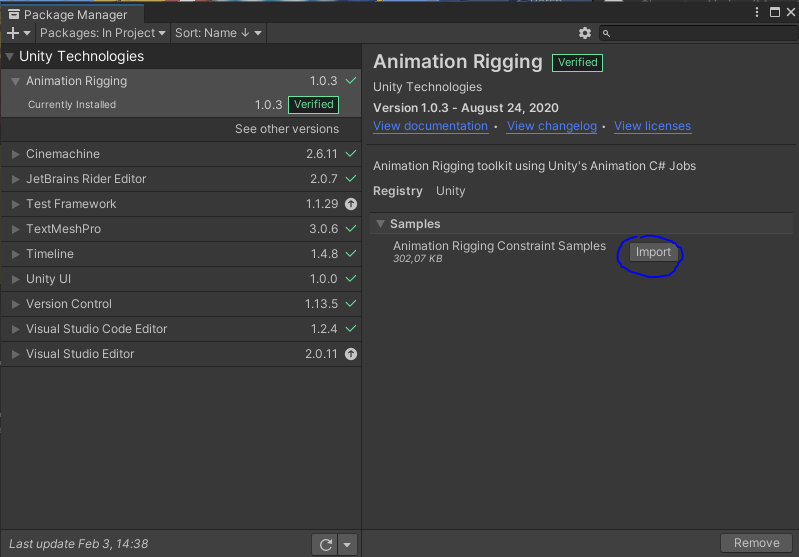Select the Version Control package
799x557 pixels.
(69, 304)
